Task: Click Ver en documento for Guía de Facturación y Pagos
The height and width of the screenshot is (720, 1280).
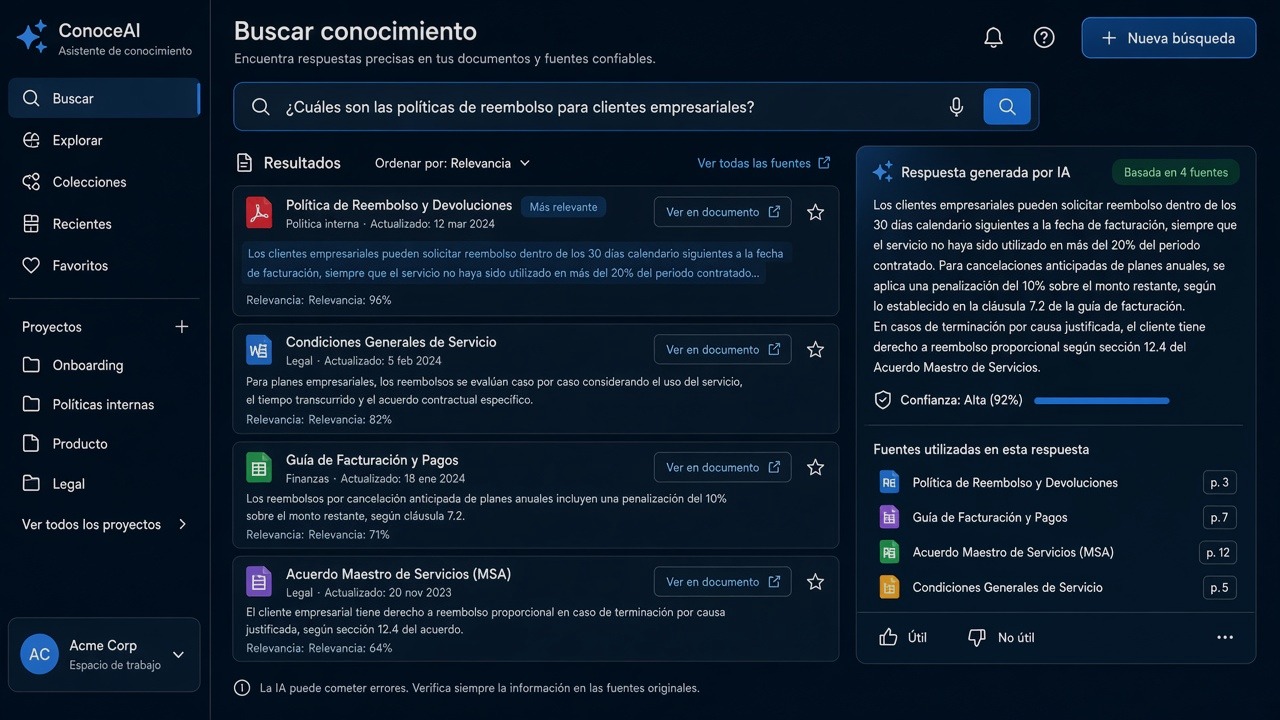Action: tap(723, 467)
